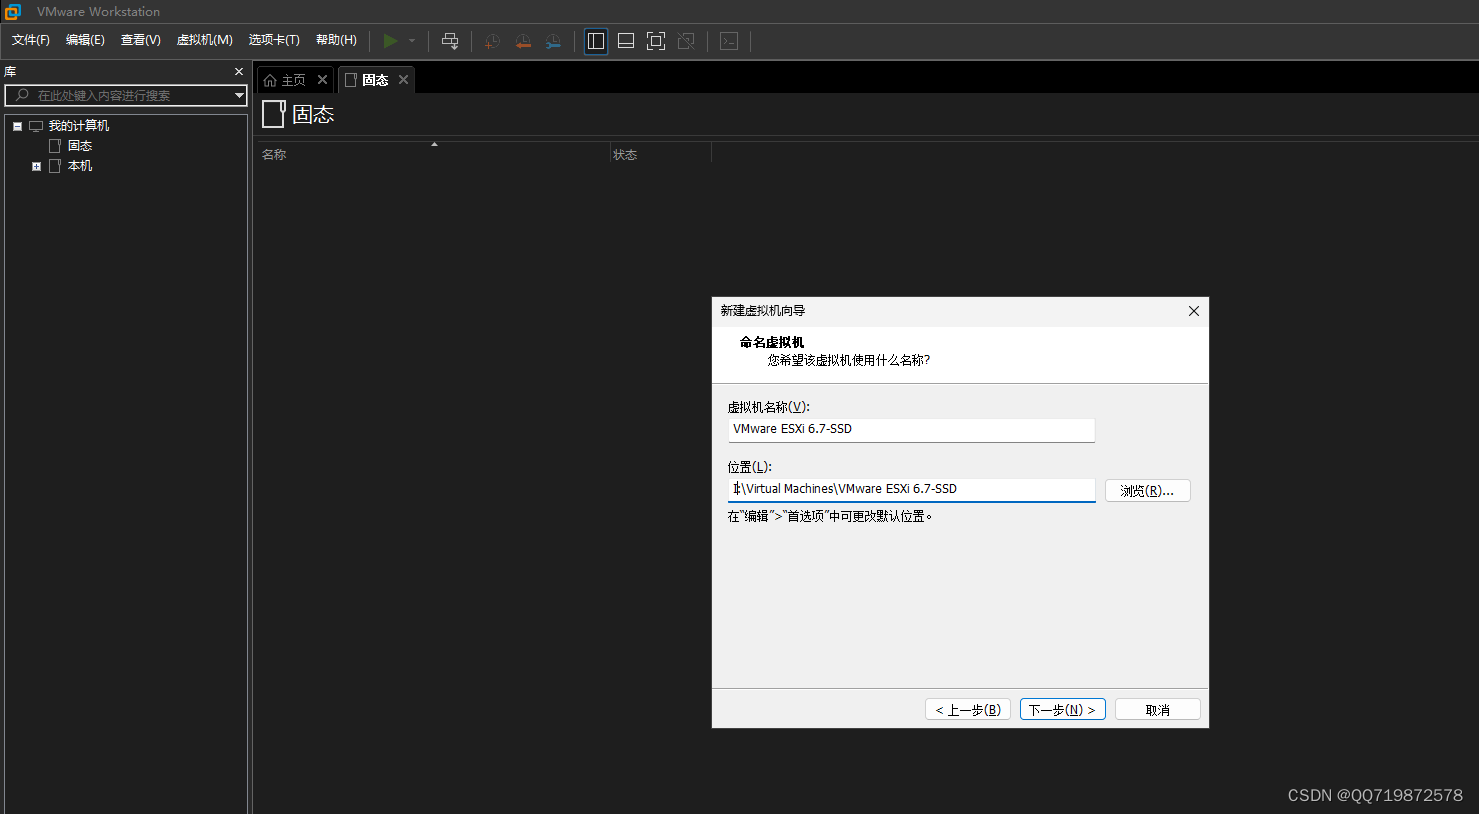This screenshot has height=814, width=1479.
Task: Power on the virtual machine with the green play icon
Action: [390, 41]
